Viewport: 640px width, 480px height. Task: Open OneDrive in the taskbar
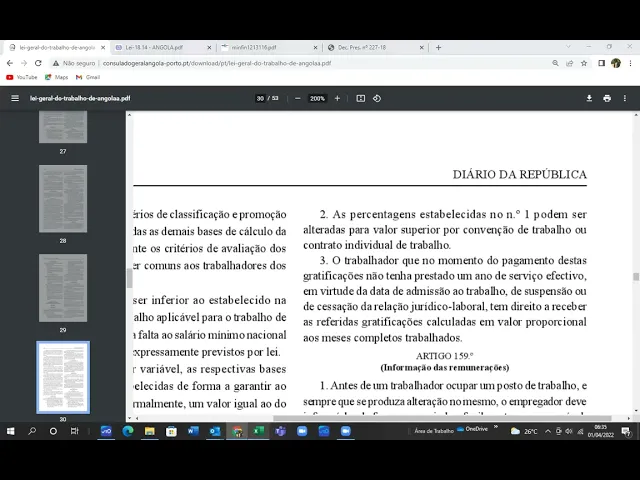coord(472,429)
